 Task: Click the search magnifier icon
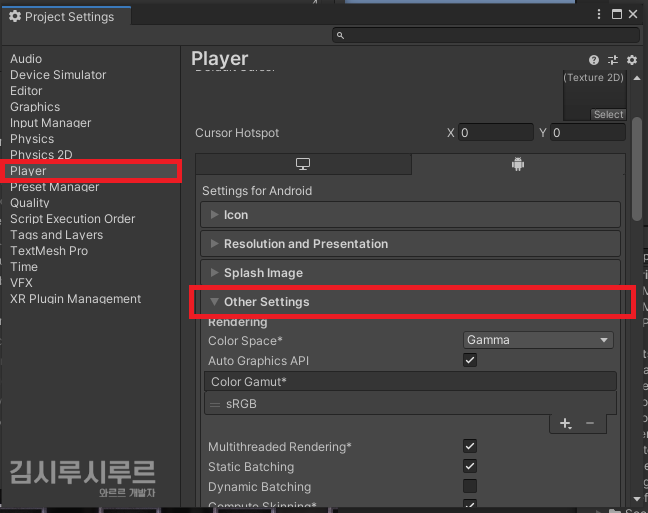pos(340,36)
